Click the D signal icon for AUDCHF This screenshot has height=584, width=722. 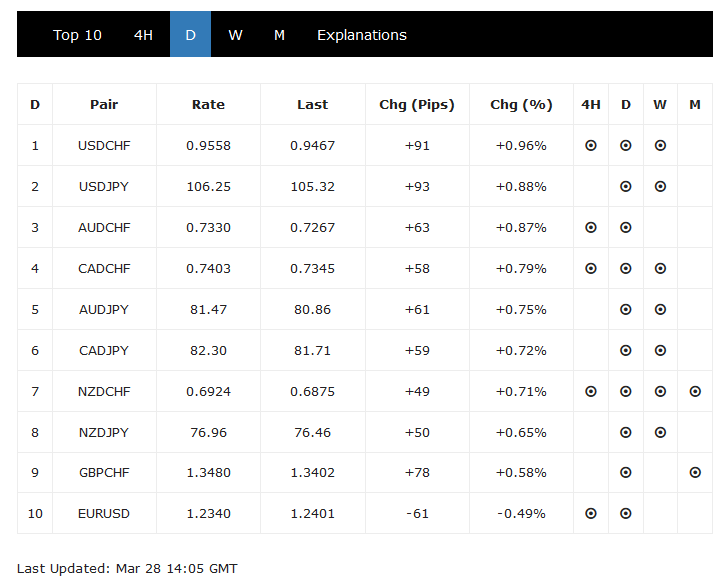626,227
